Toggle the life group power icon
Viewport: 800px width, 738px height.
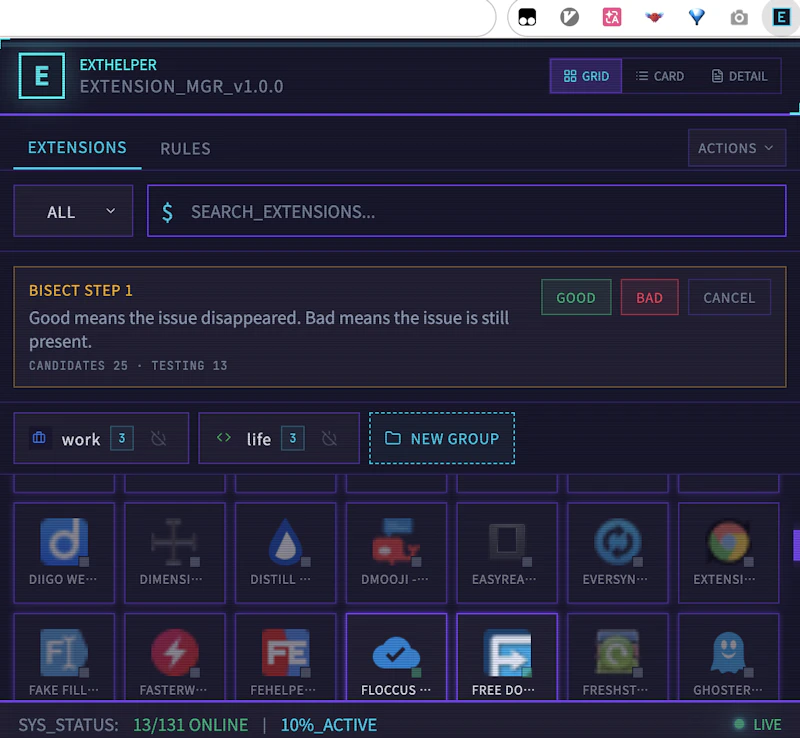coord(330,438)
